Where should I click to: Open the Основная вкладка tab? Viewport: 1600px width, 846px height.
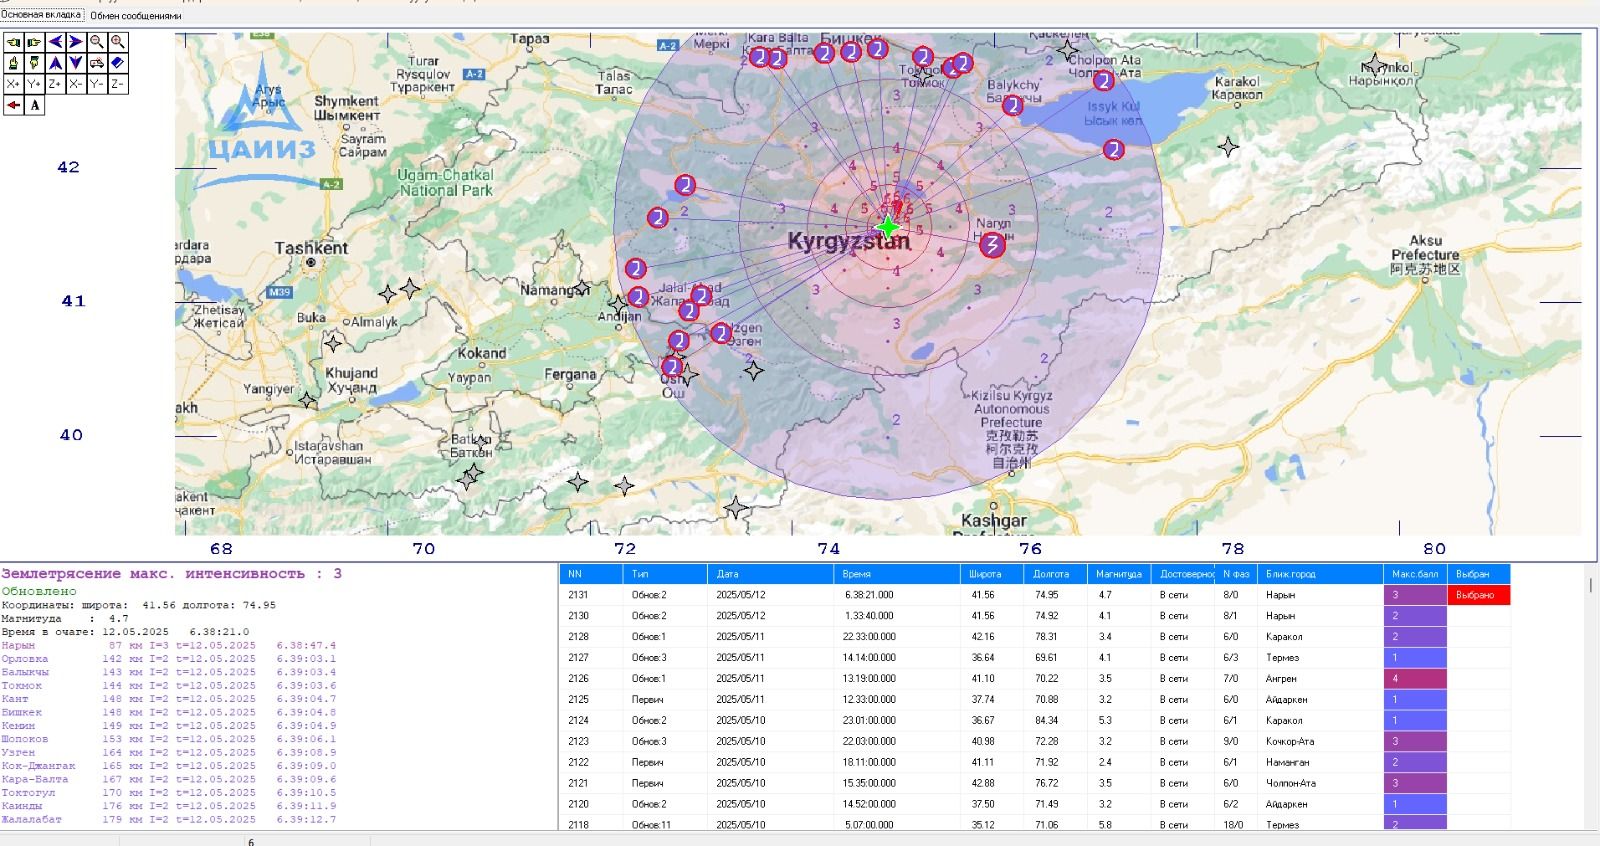pyautogui.click(x=41, y=15)
